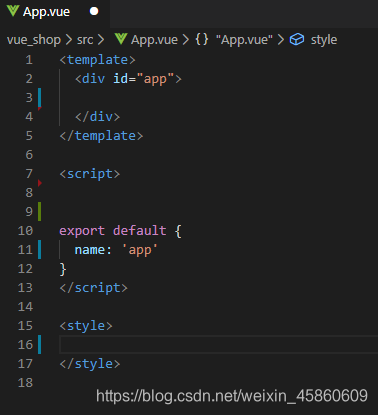Open the vue_shop breadcrumb folder
The height and width of the screenshot is (415, 378).
(34, 40)
